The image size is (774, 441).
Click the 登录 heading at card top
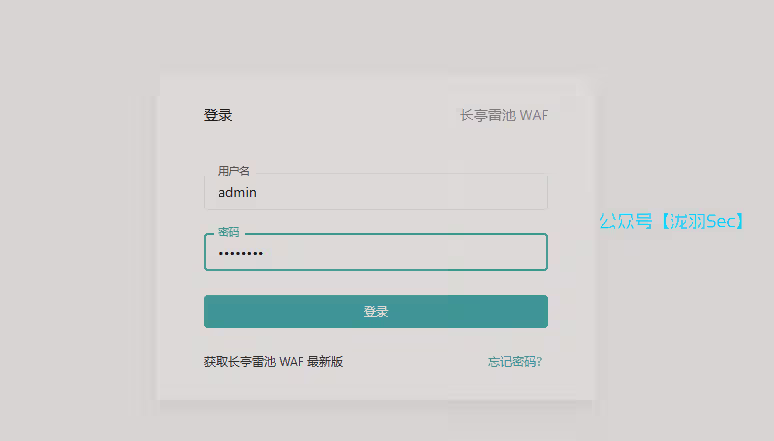(x=218, y=115)
